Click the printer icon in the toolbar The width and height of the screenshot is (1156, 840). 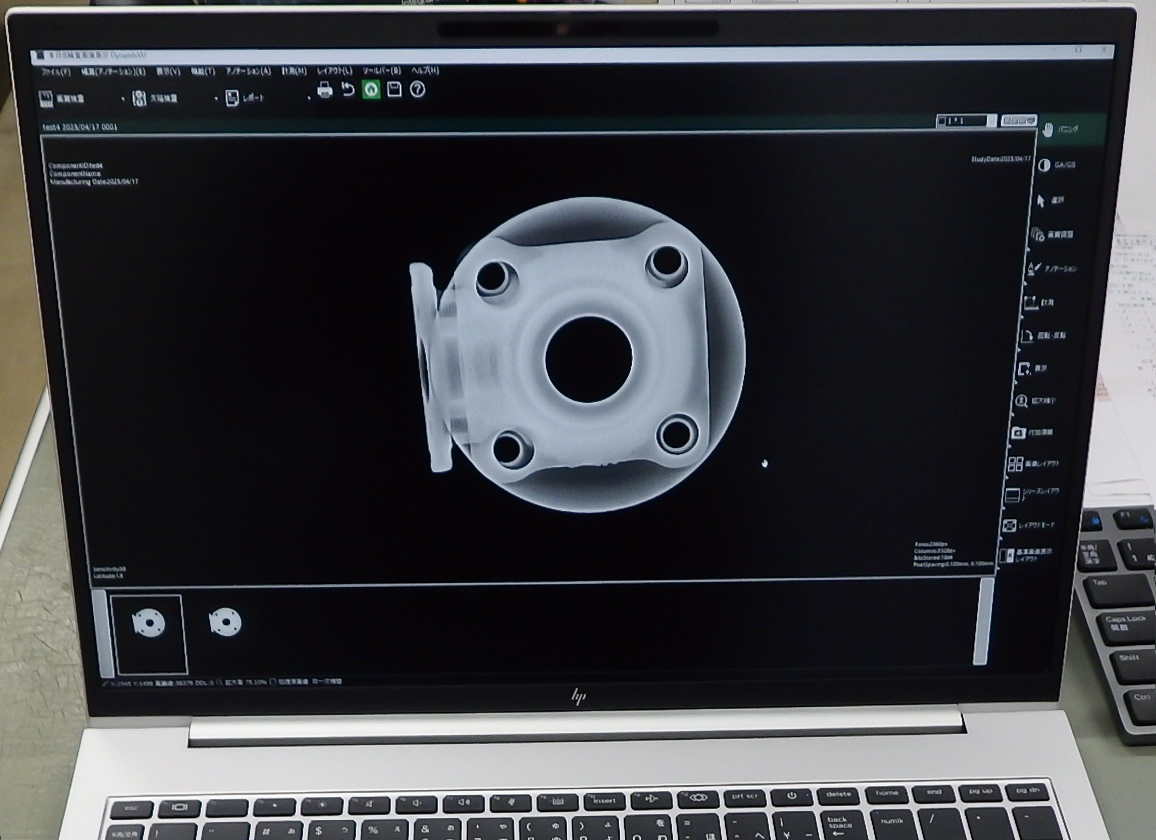pyautogui.click(x=325, y=90)
